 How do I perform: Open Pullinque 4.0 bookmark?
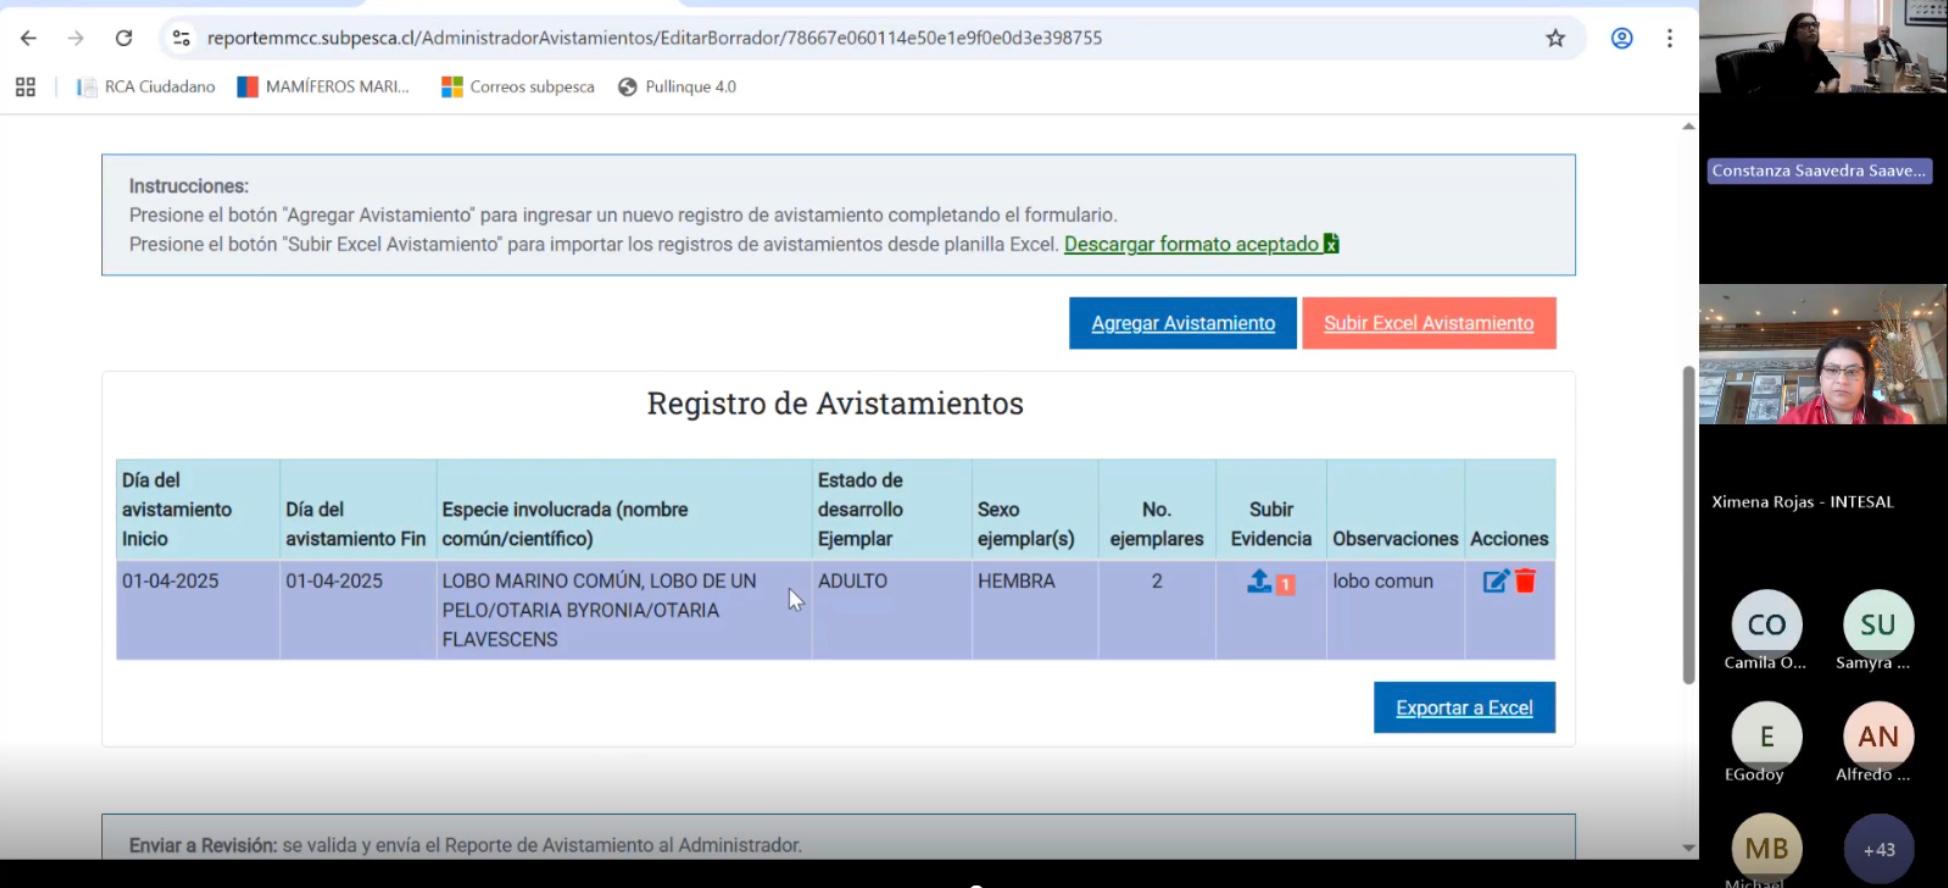tap(678, 87)
